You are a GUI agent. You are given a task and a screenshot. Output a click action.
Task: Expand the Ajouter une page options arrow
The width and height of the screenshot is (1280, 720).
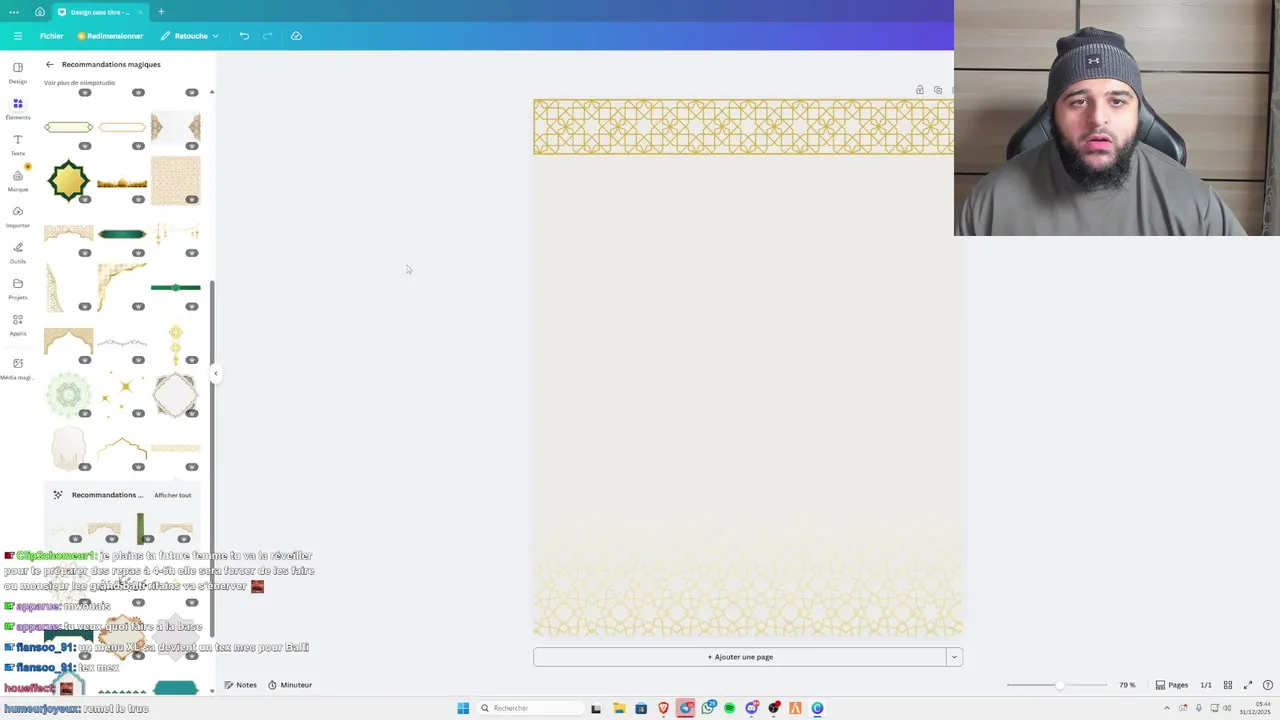(954, 657)
